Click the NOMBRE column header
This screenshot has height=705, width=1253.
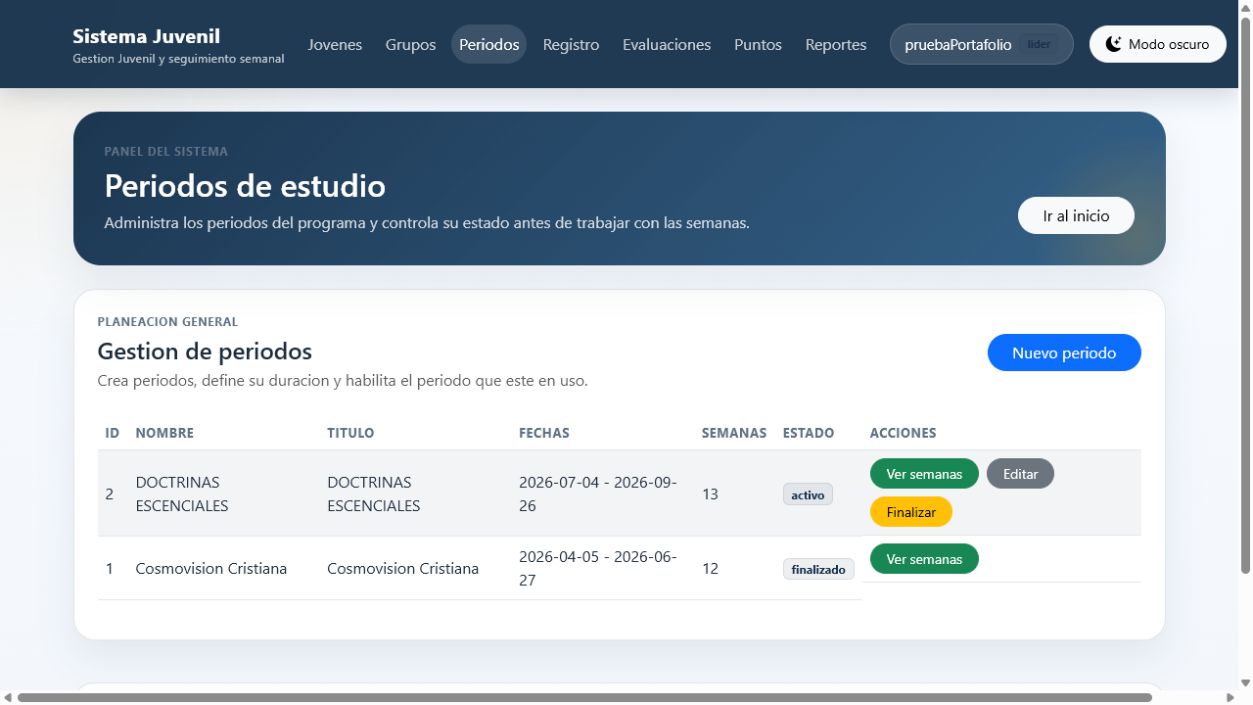[x=165, y=433]
